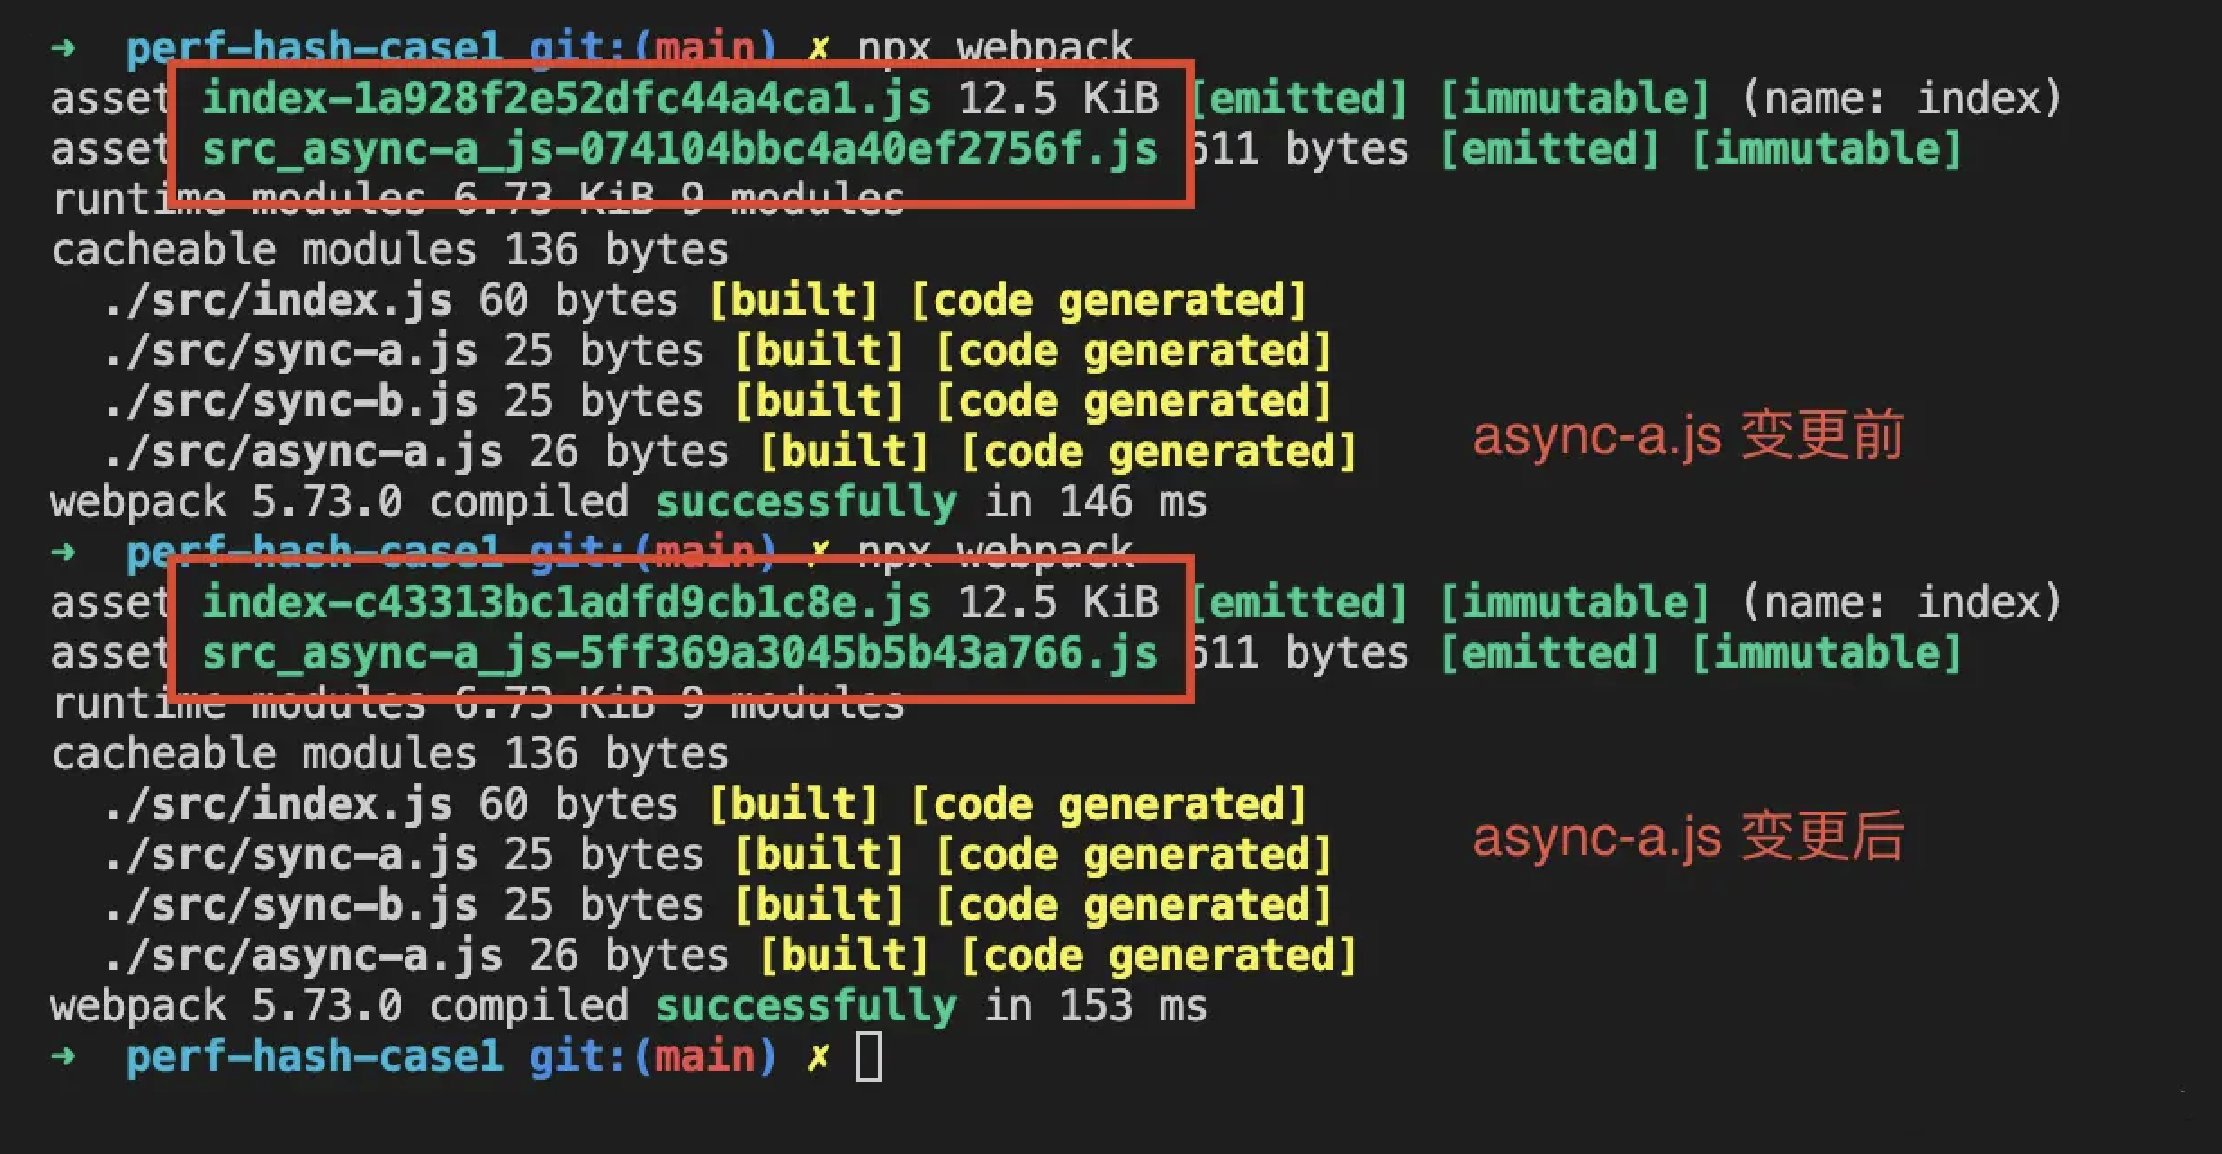Click "./src/async-a.js 26 bytes" in the first build output
This screenshot has height=1154, width=2222.
tap(416, 452)
